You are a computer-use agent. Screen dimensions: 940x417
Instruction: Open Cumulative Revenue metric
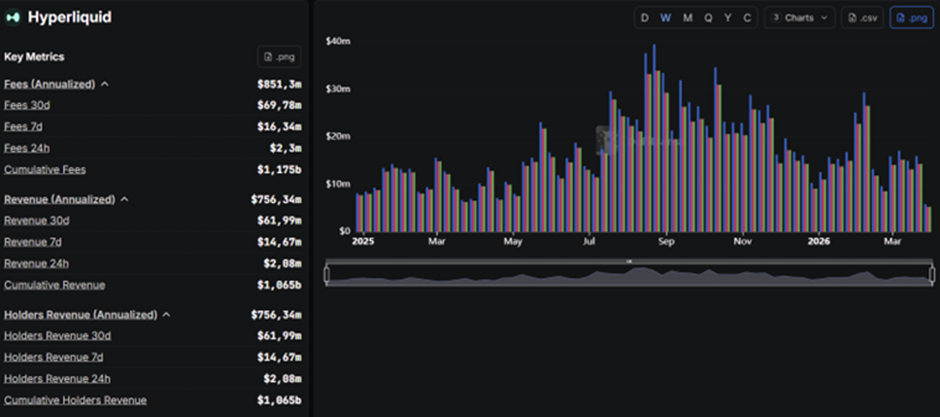click(x=55, y=285)
